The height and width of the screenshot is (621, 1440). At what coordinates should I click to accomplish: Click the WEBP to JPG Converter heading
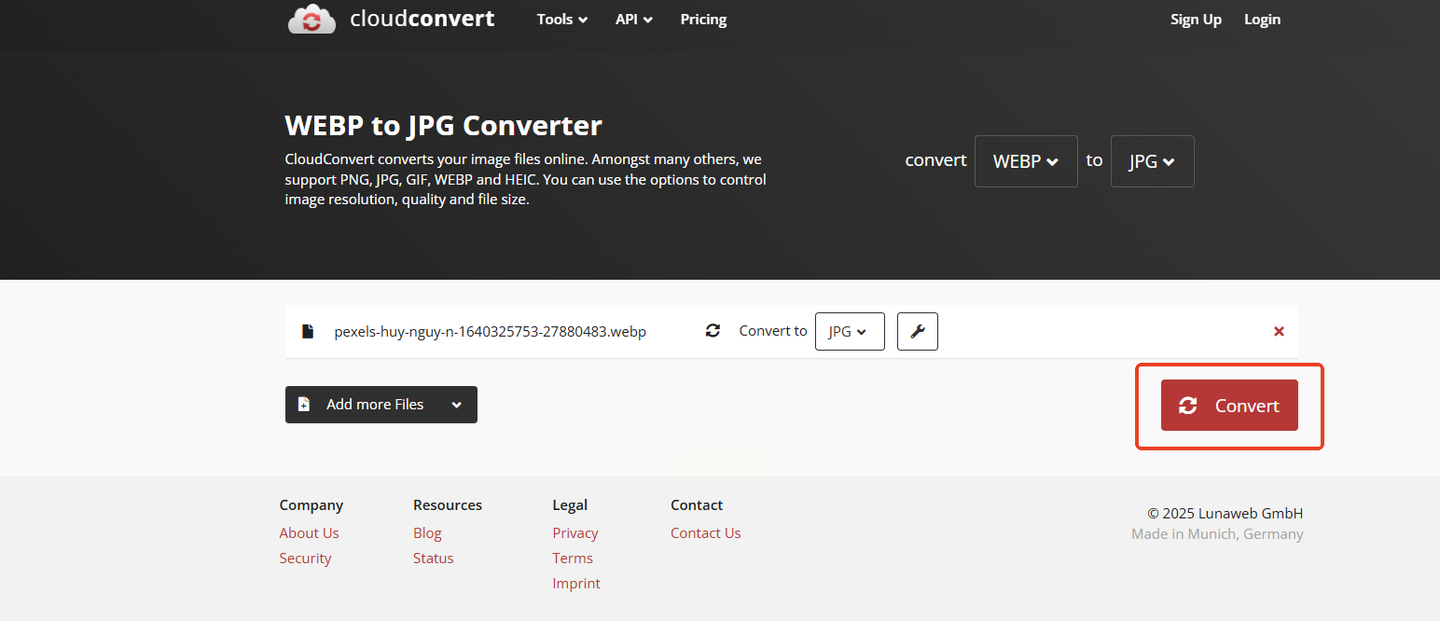tap(443, 126)
